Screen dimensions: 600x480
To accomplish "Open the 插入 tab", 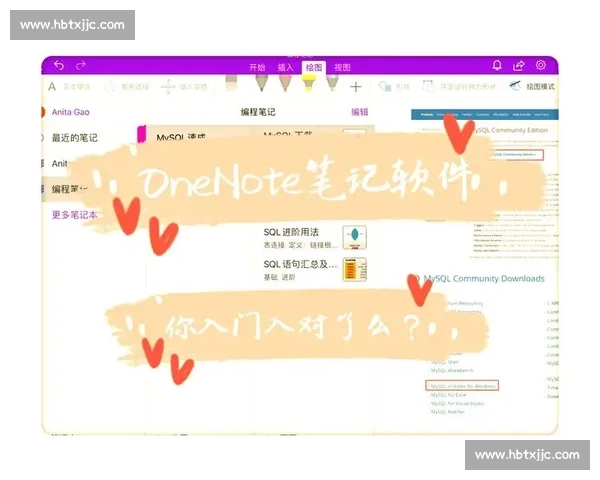I will [285, 68].
